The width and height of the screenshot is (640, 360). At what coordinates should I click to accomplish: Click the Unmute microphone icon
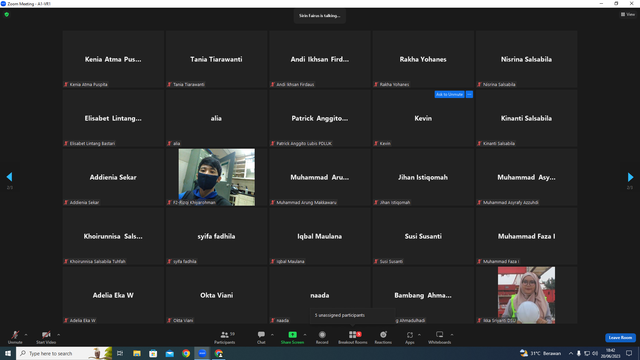point(15,335)
